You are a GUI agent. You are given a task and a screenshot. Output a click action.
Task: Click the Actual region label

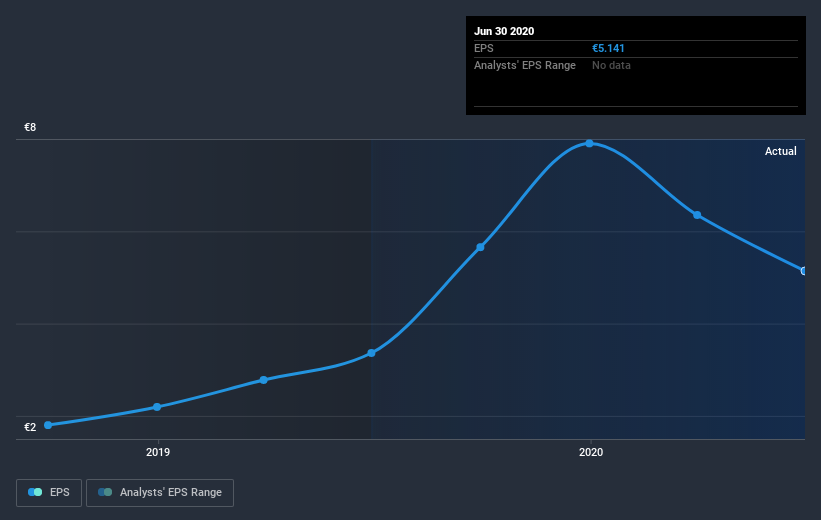(x=781, y=151)
